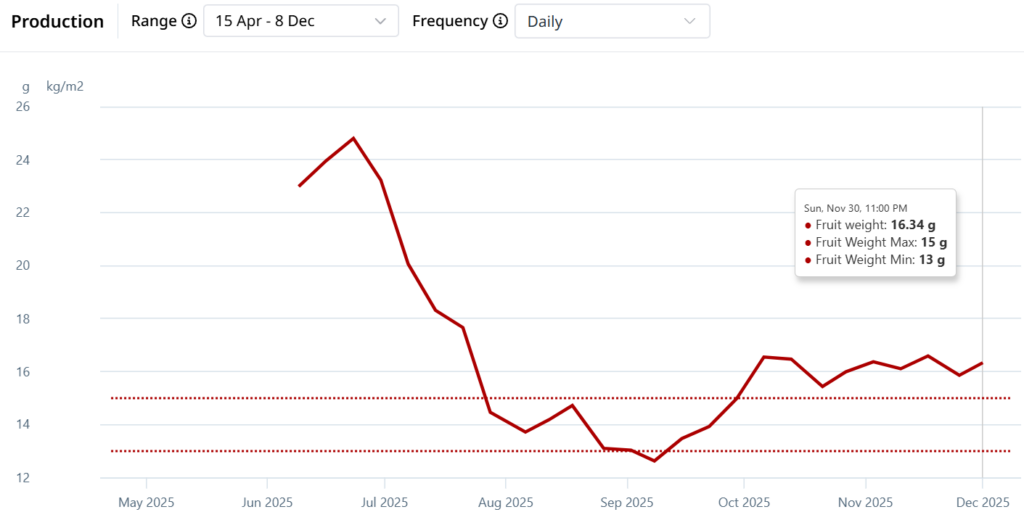Click the red bullet beside Fruit Weight Max
Image resolution: width=1024 pixels, height=520 pixels.
808,243
